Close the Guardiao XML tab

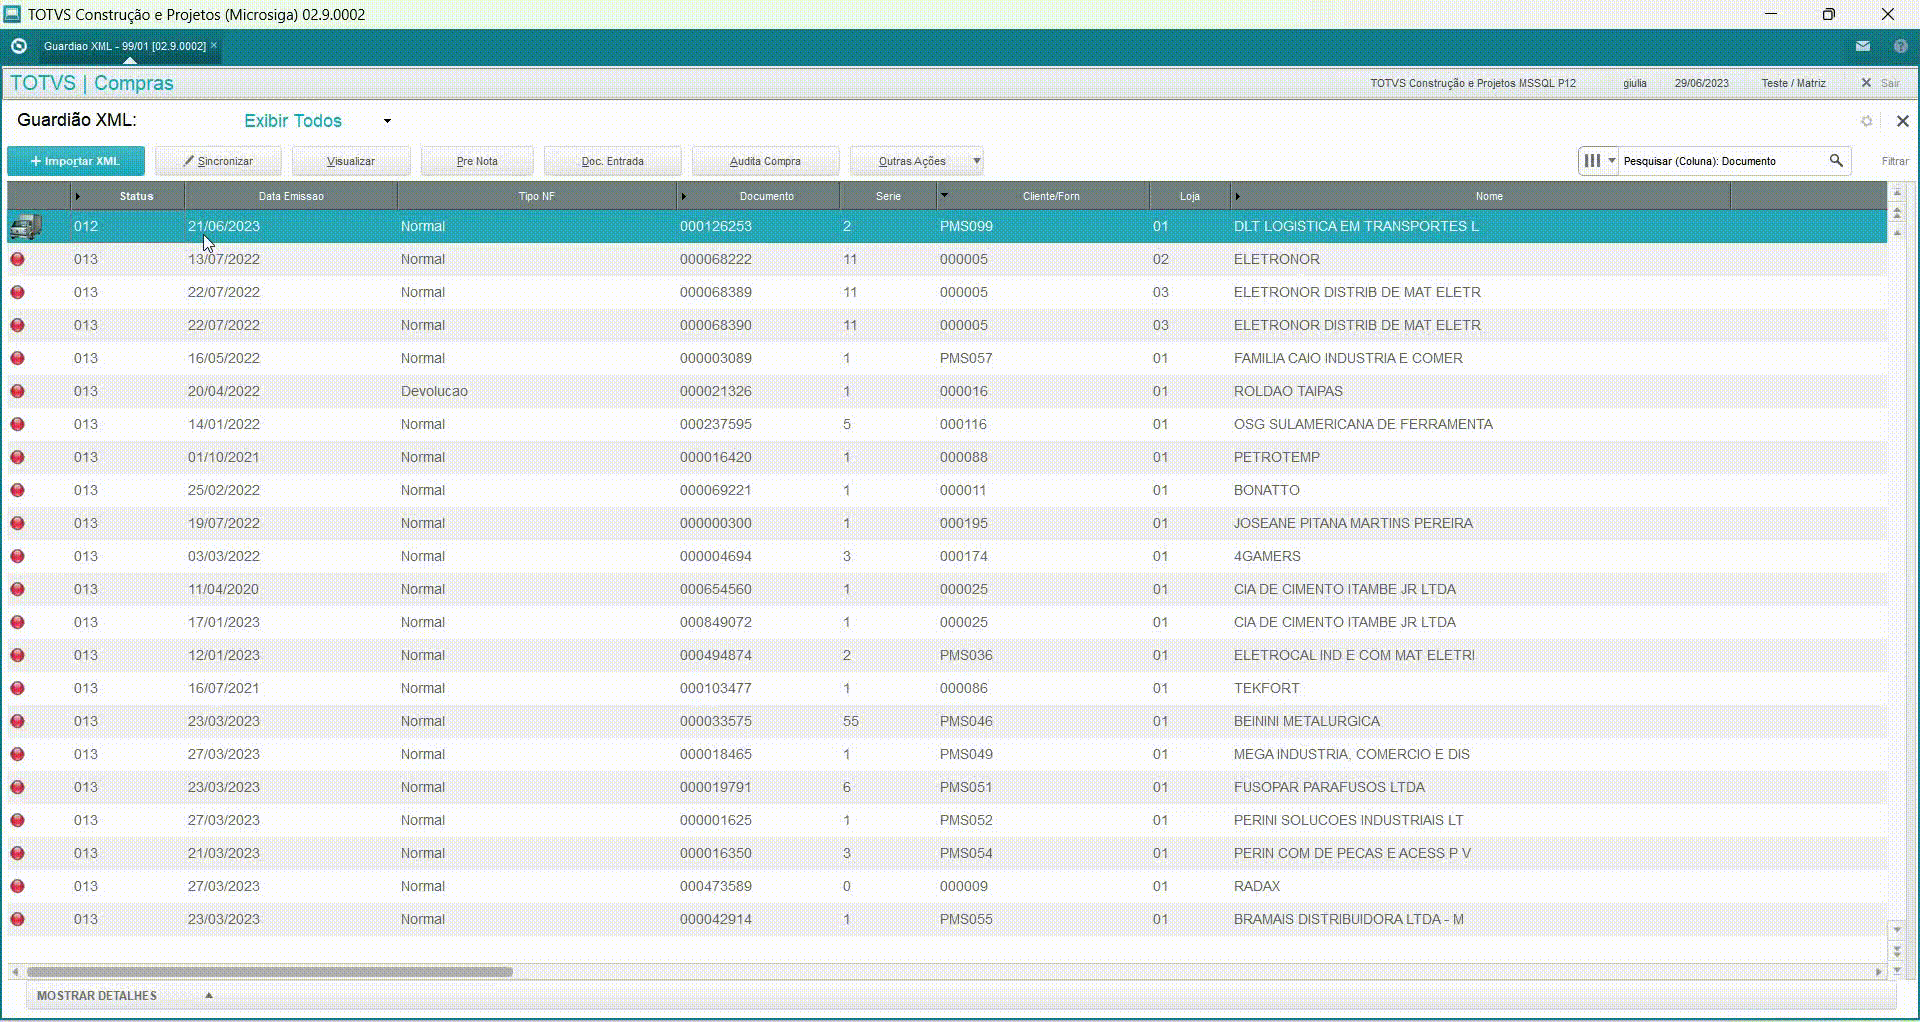tap(214, 45)
